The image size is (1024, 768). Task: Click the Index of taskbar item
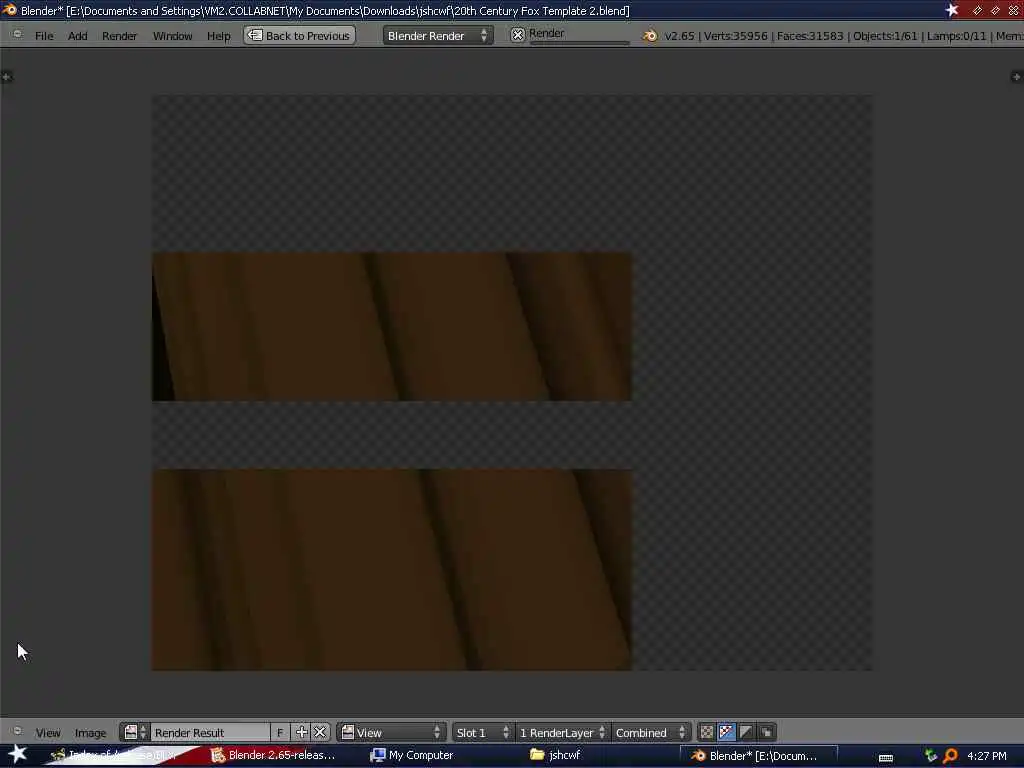116,755
